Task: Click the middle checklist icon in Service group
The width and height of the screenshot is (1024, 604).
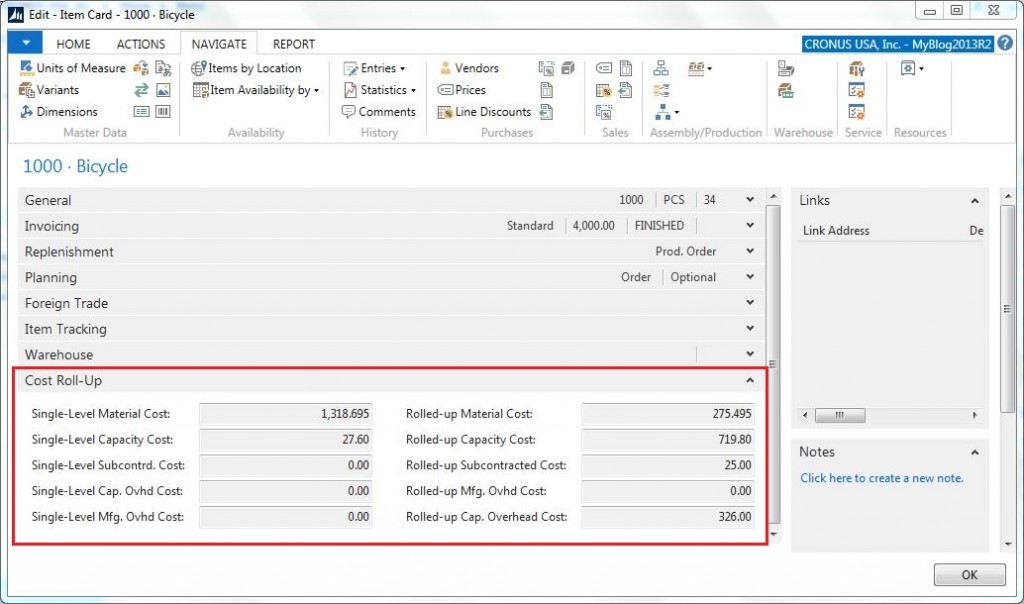Action: coord(857,90)
